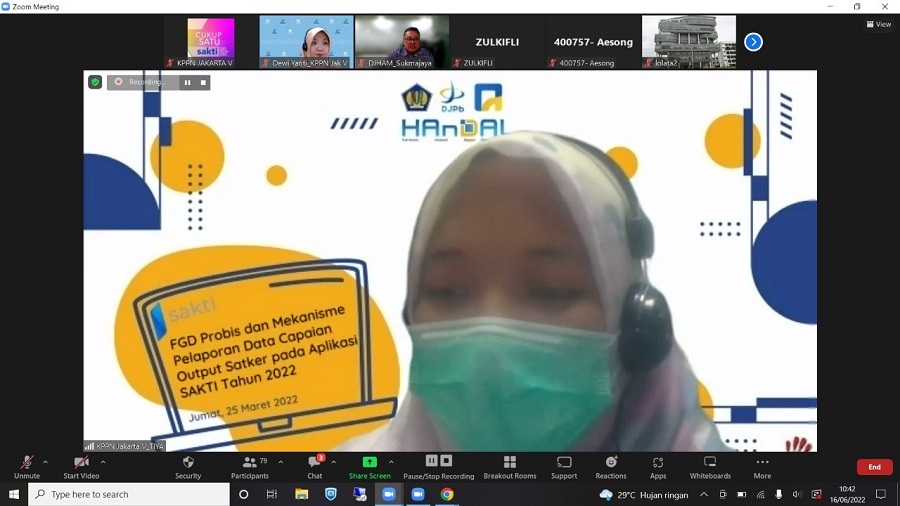Click the green Share Screen button
Viewport: 900px width, 506px height.
[369, 466]
